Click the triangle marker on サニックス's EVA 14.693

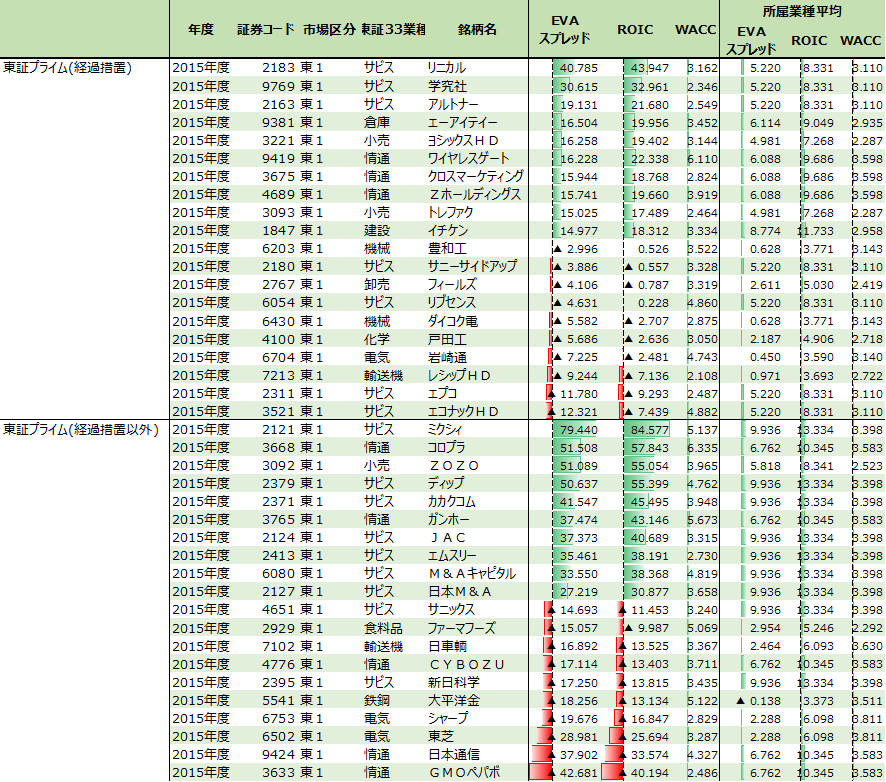click(x=549, y=609)
